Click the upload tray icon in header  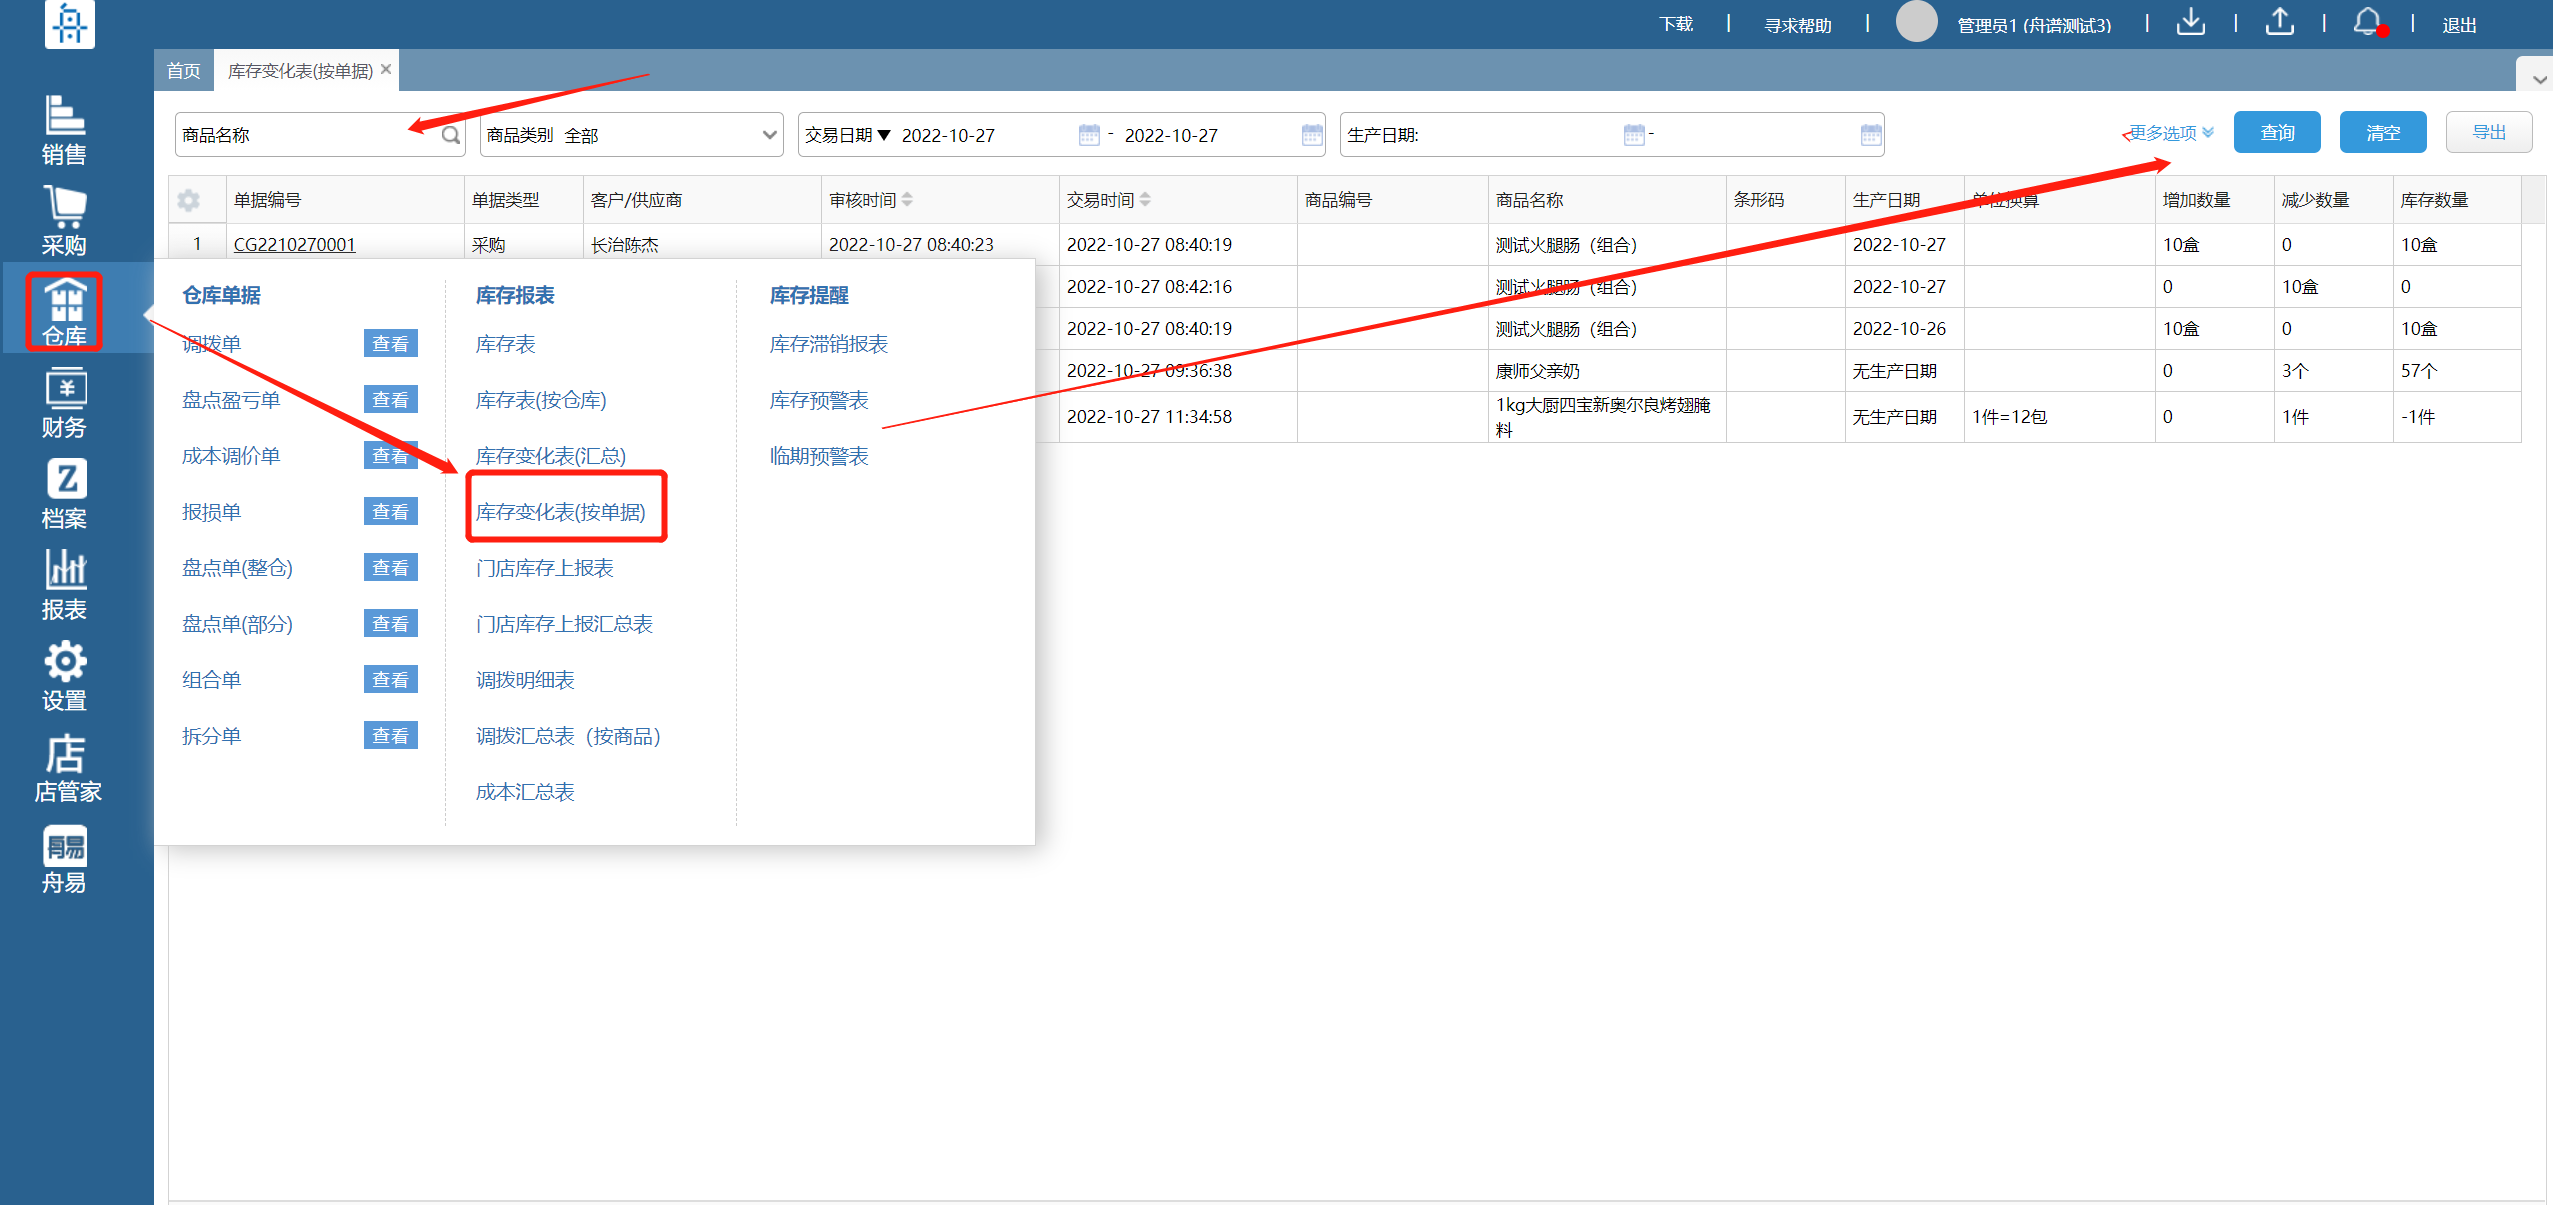tap(2279, 22)
